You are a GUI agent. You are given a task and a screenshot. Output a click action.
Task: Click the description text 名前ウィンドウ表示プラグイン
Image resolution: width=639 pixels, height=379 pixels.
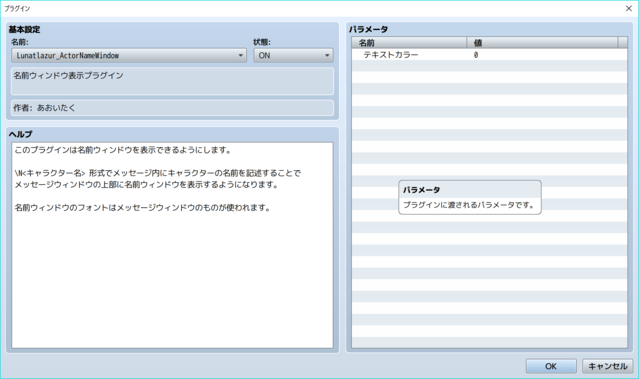tap(68, 75)
